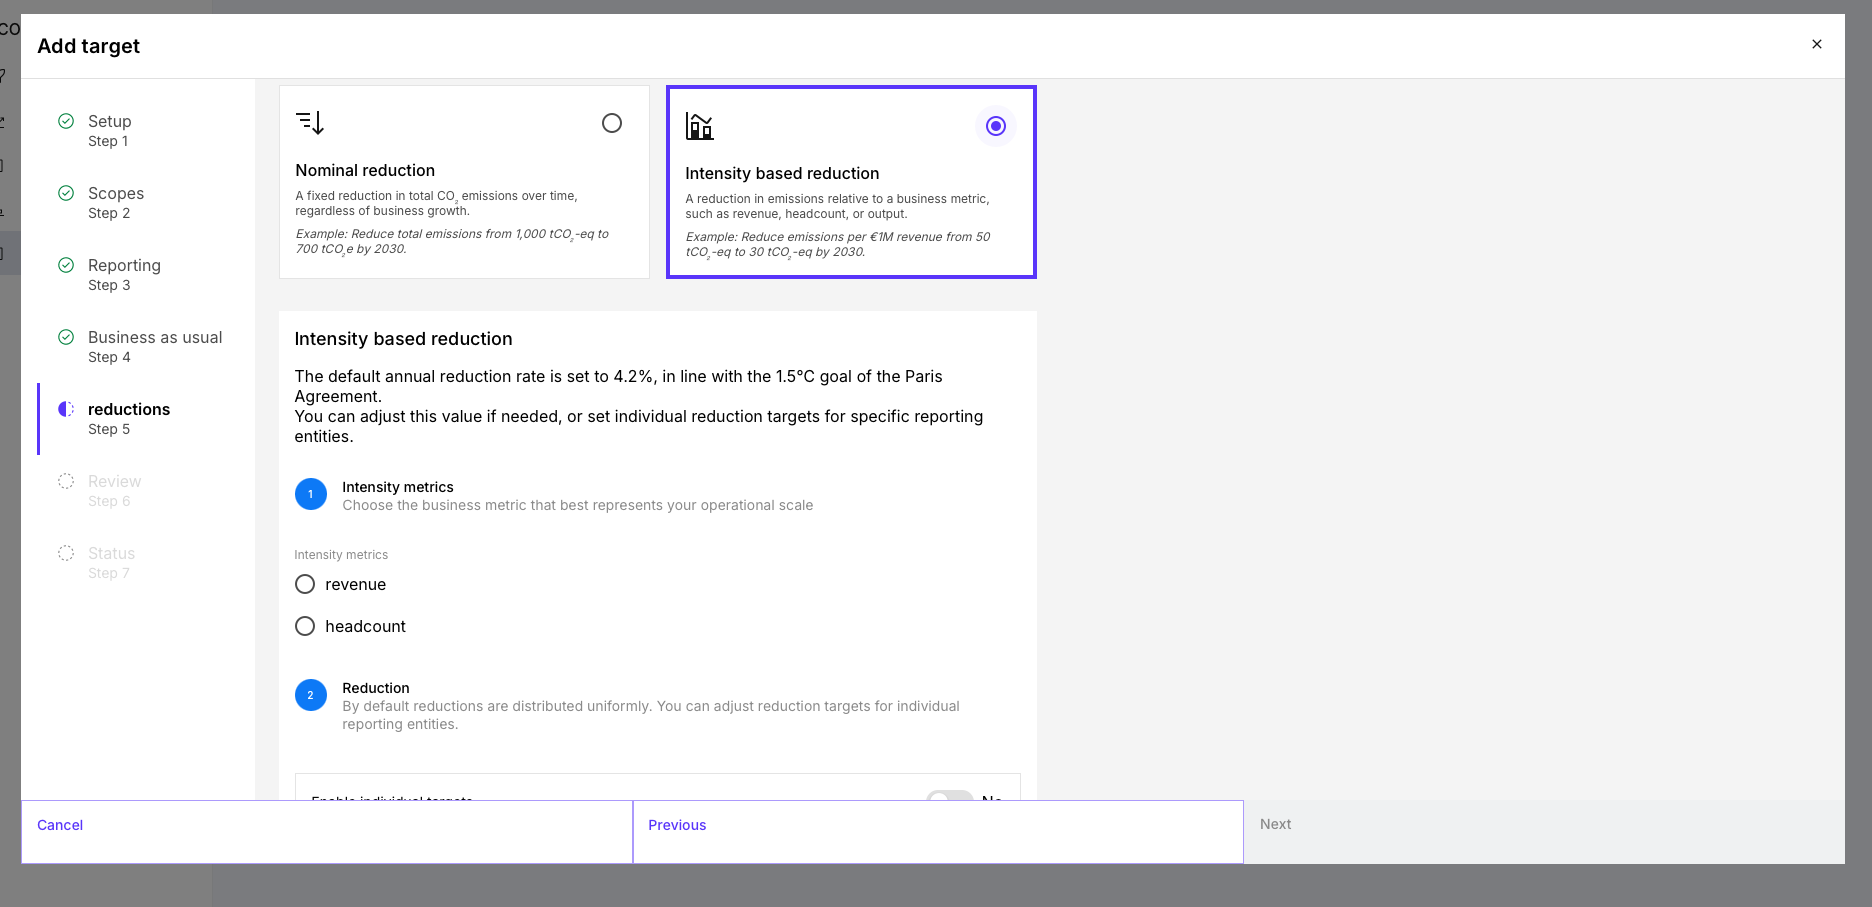Click the Setup completed checkmark icon
The width and height of the screenshot is (1872, 907).
point(66,121)
